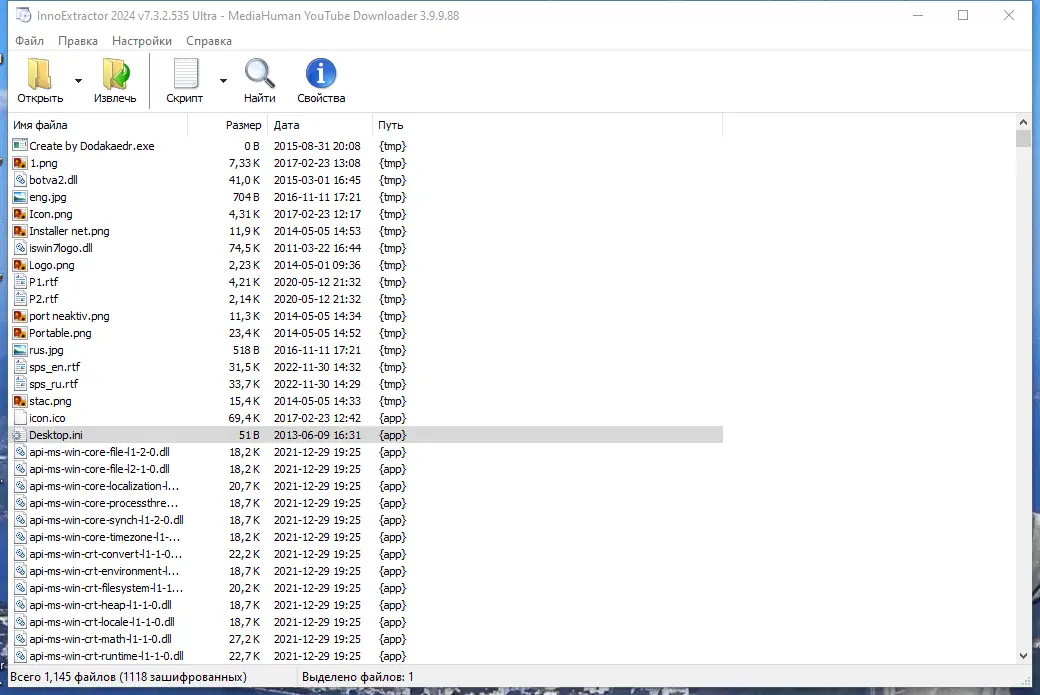Sort by the Дата column header
Image resolution: width=1040 pixels, height=695 pixels.
tap(320, 125)
